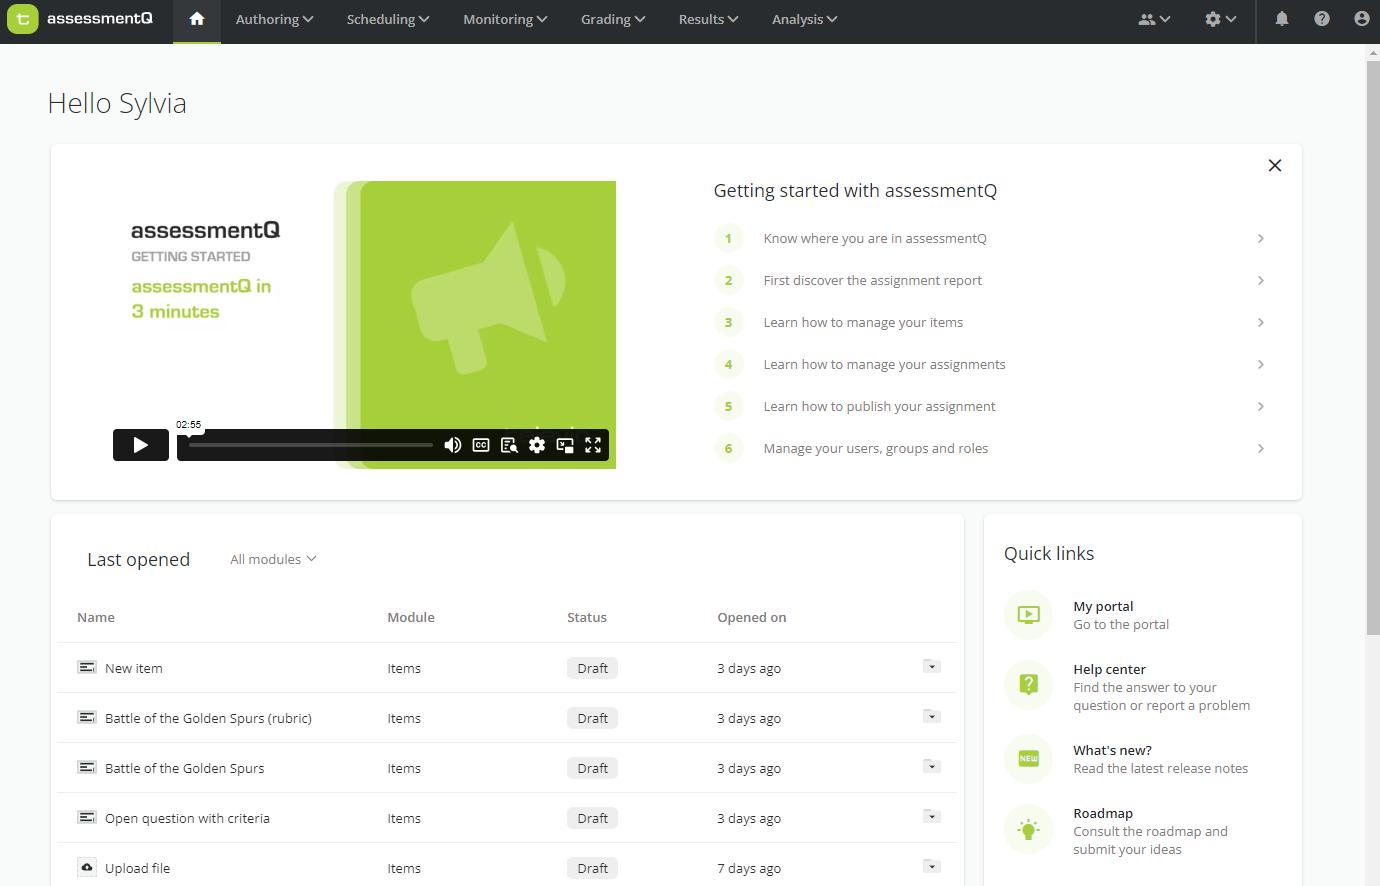Screen dimensions: 1380x886
Task: Click the item icon for Open question with criteria
Action: coord(87,818)
